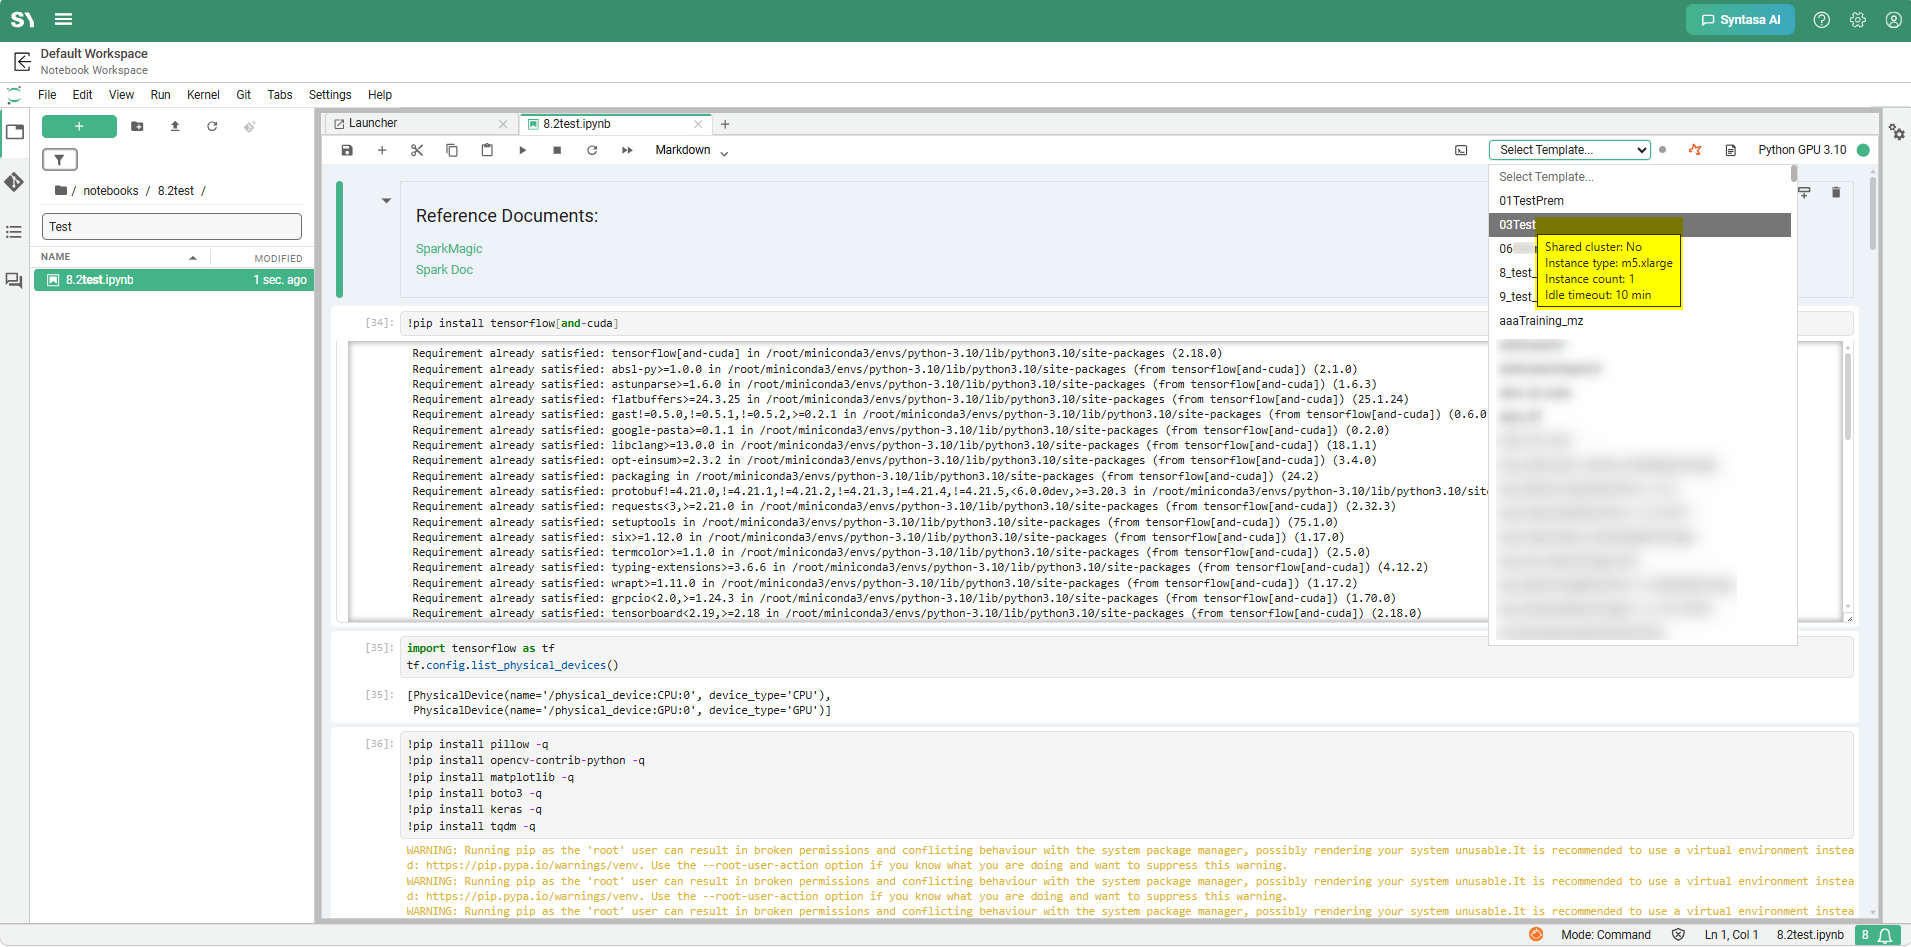Restart the kernel with the circular arrow icon
The height and width of the screenshot is (947, 1911).
(x=592, y=150)
